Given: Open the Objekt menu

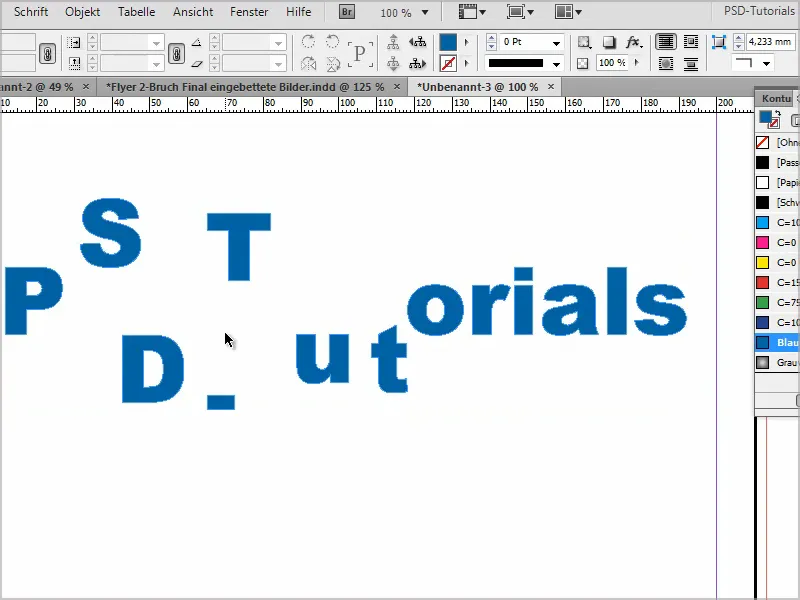Looking at the screenshot, I should 83,12.
